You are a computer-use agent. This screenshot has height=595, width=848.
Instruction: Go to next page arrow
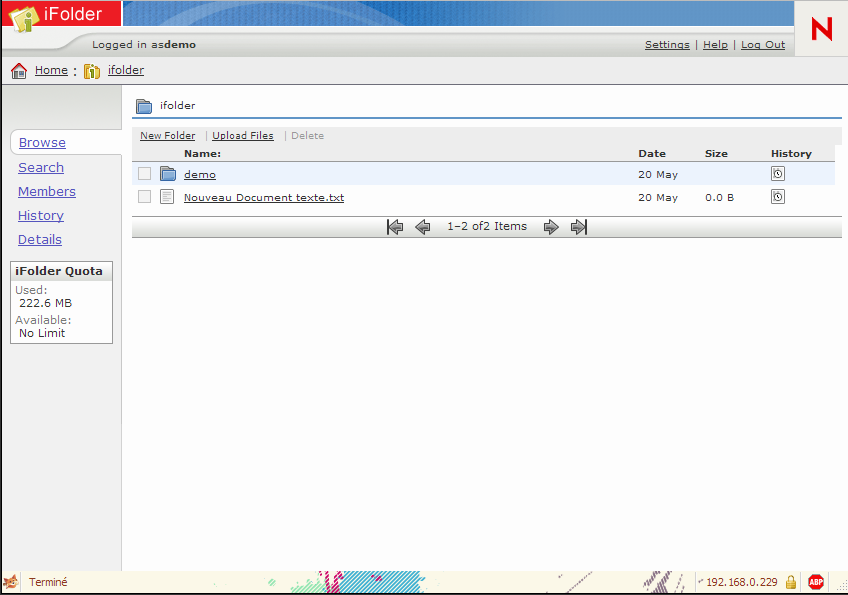(x=551, y=227)
